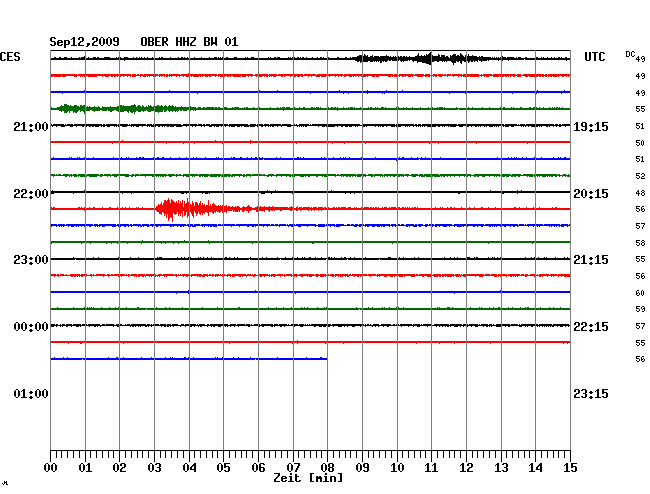Click the left time label "21:00"
650x494 pixels.
[31, 127]
